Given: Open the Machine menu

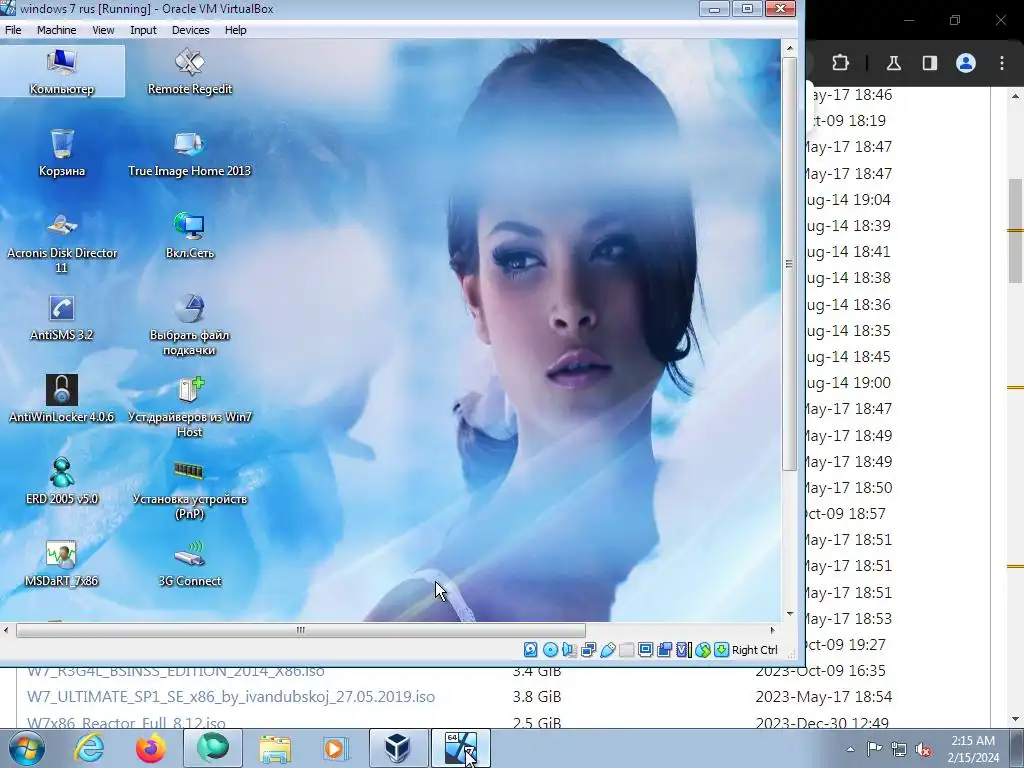Looking at the screenshot, I should (x=56, y=30).
